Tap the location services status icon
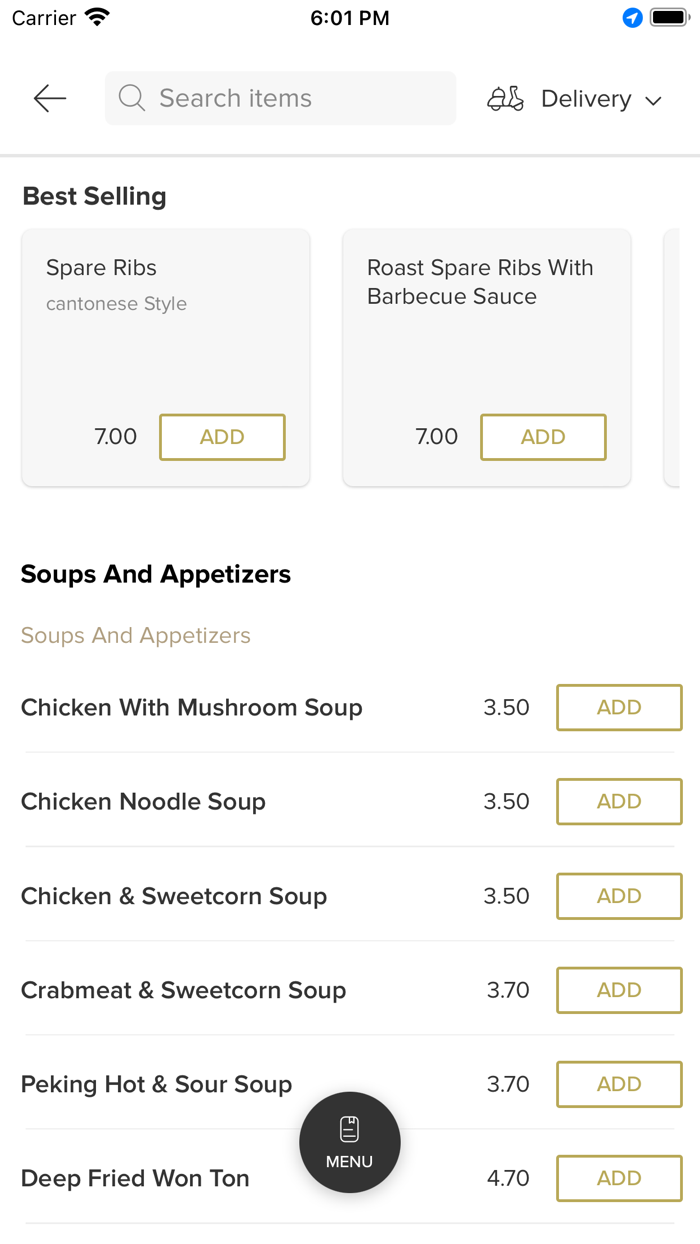 click(632, 18)
